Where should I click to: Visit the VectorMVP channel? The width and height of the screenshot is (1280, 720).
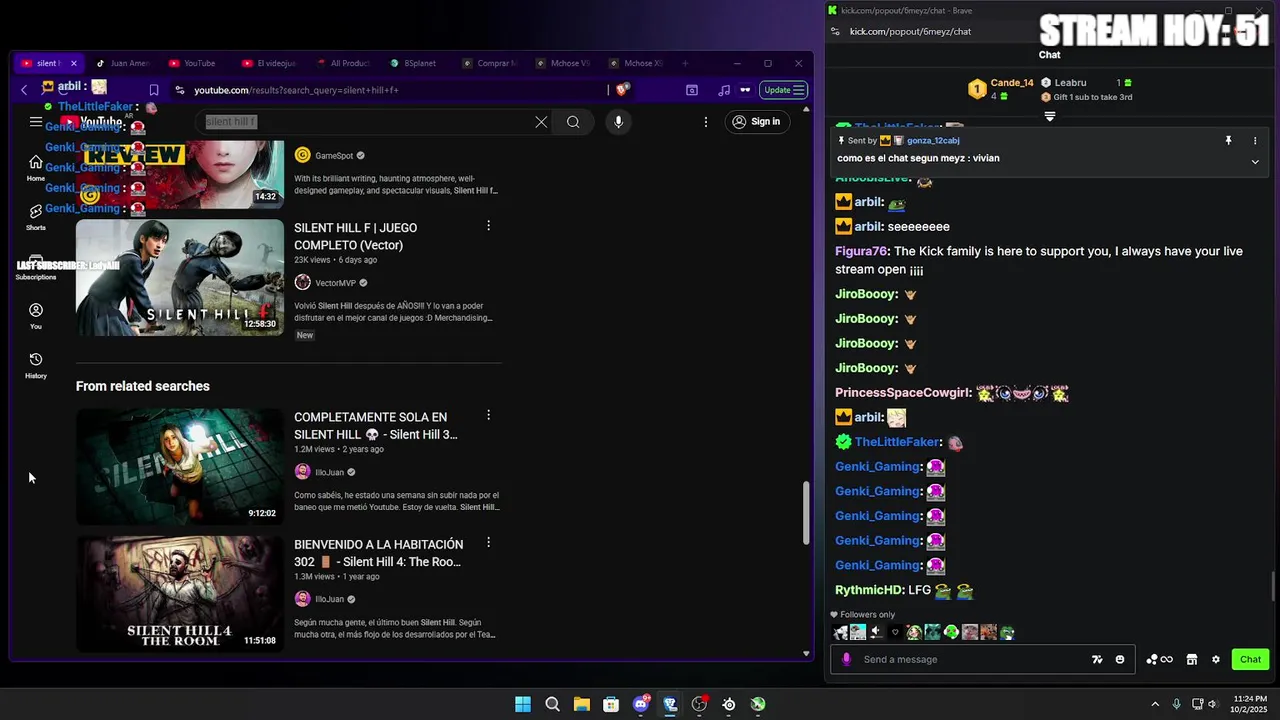[335, 283]
